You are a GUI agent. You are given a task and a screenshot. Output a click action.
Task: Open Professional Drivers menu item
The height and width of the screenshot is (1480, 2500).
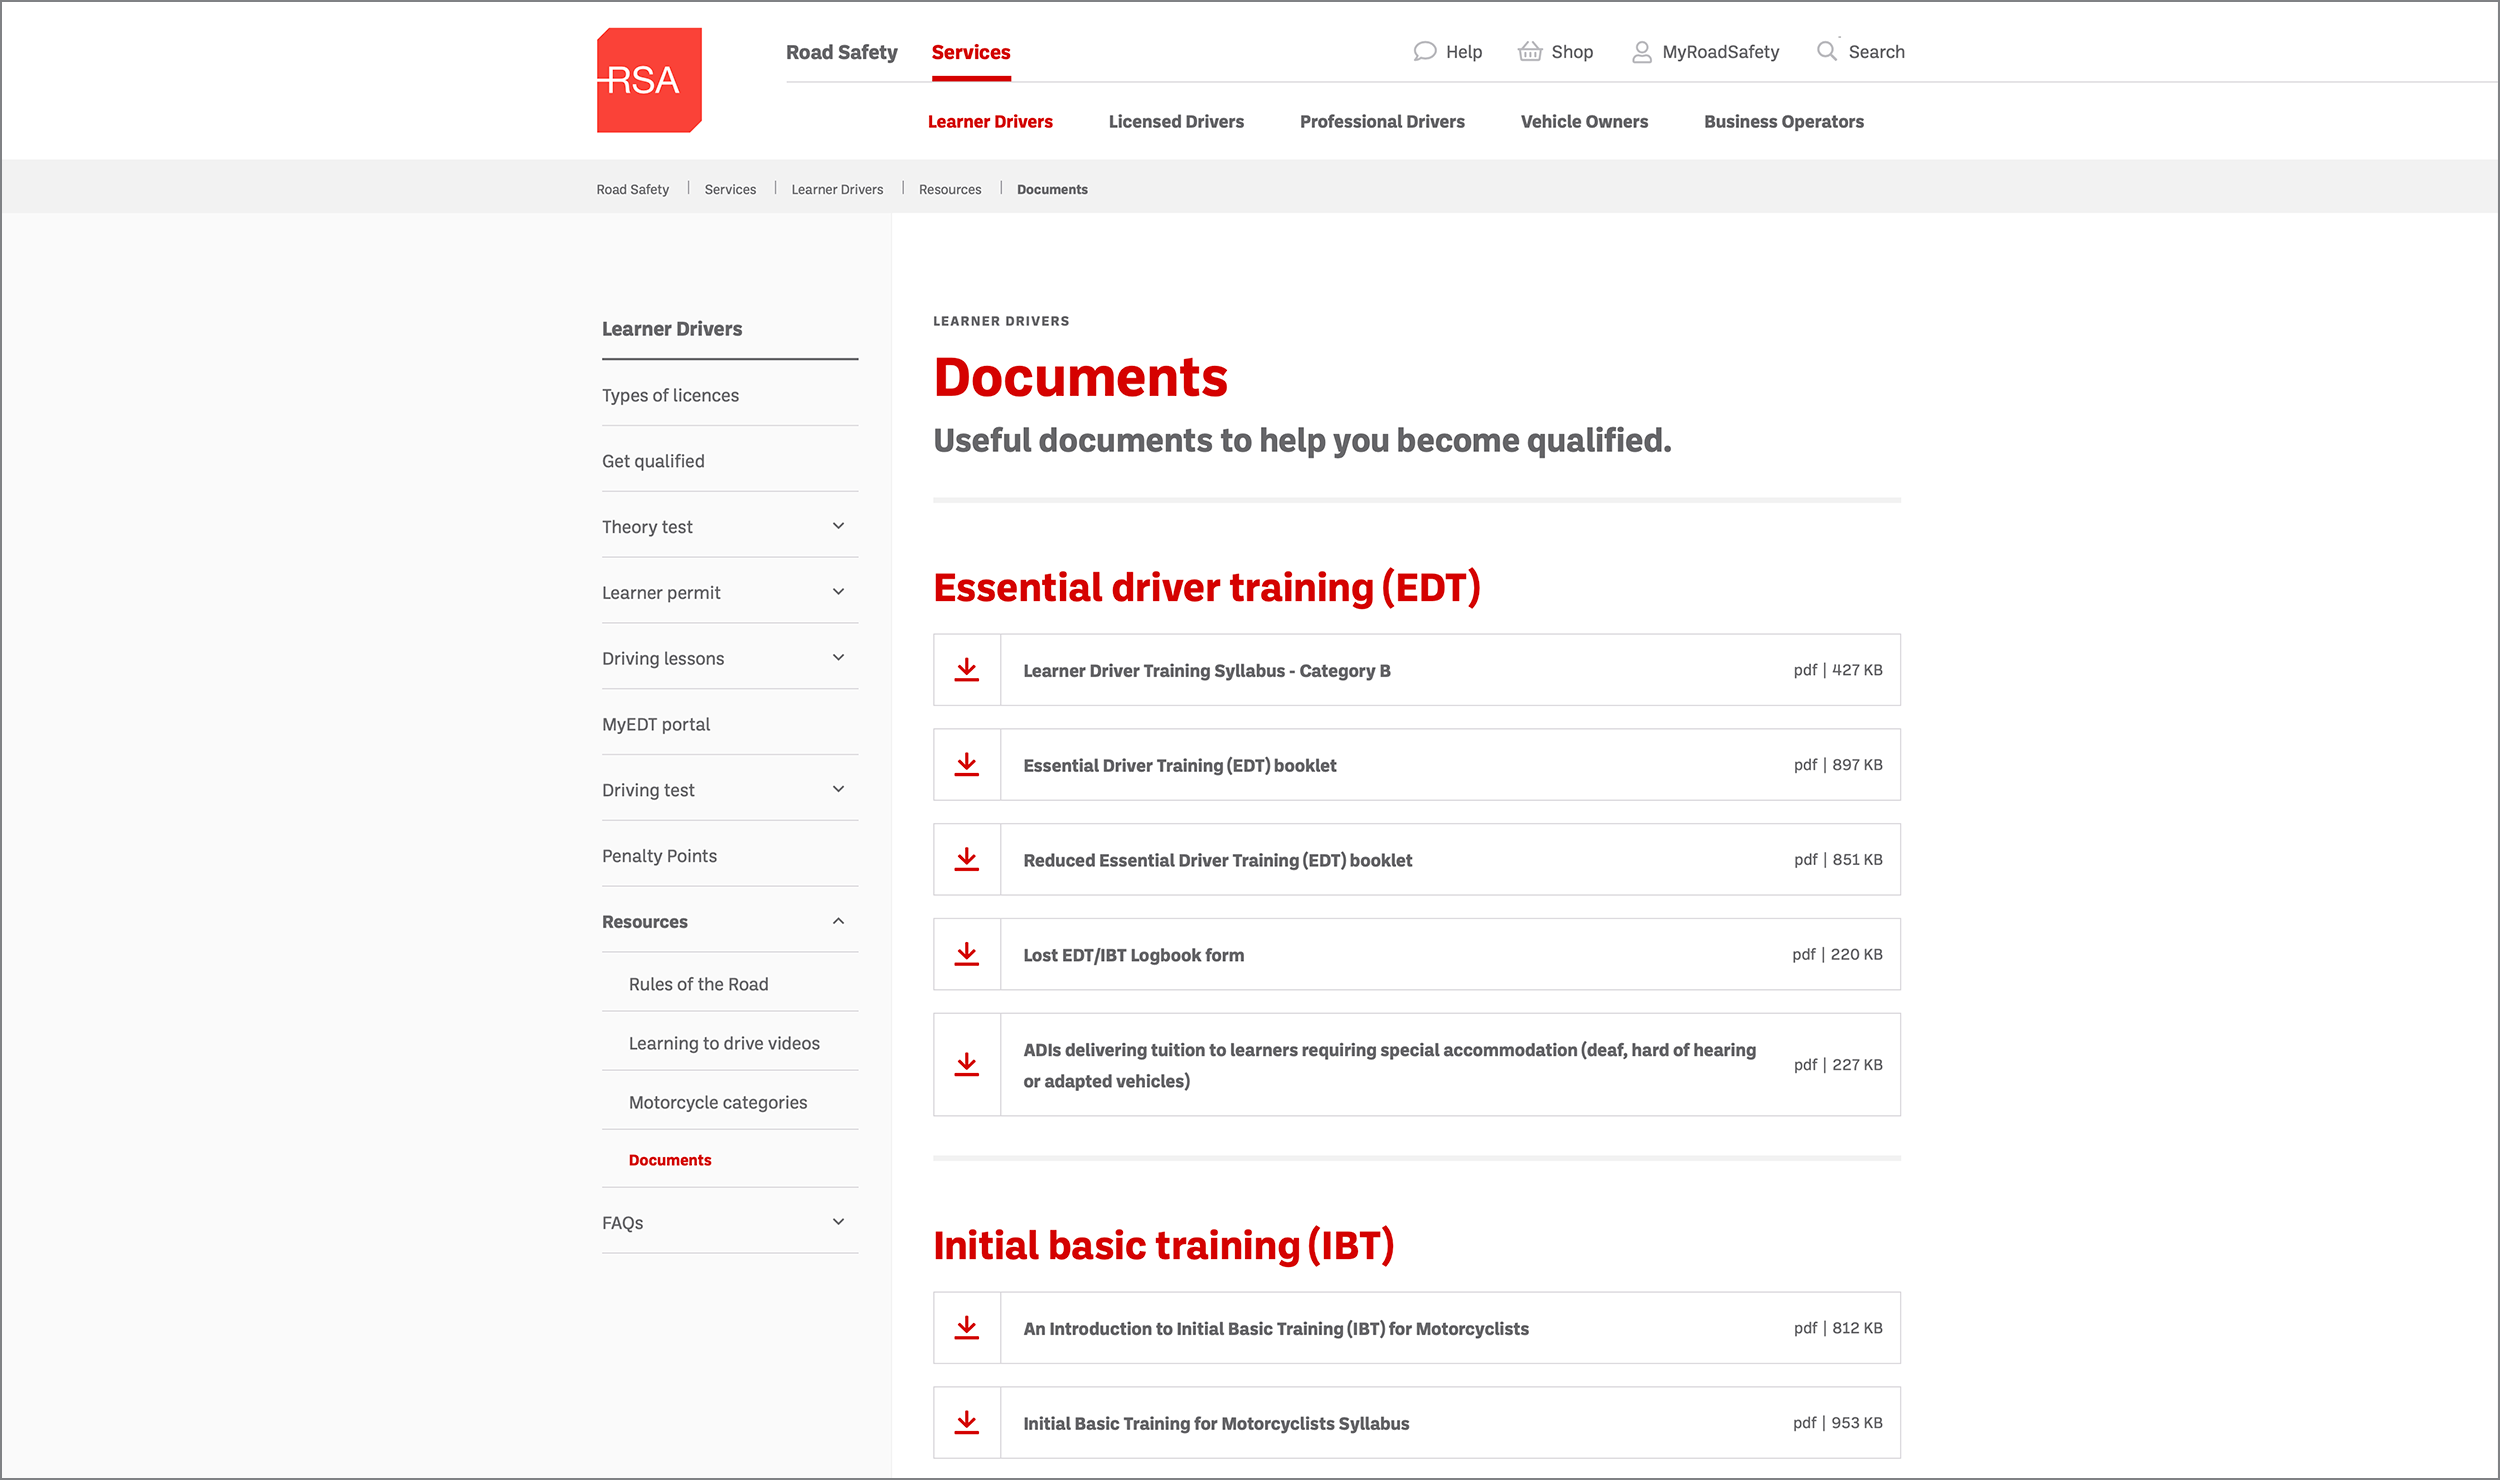1382,121
